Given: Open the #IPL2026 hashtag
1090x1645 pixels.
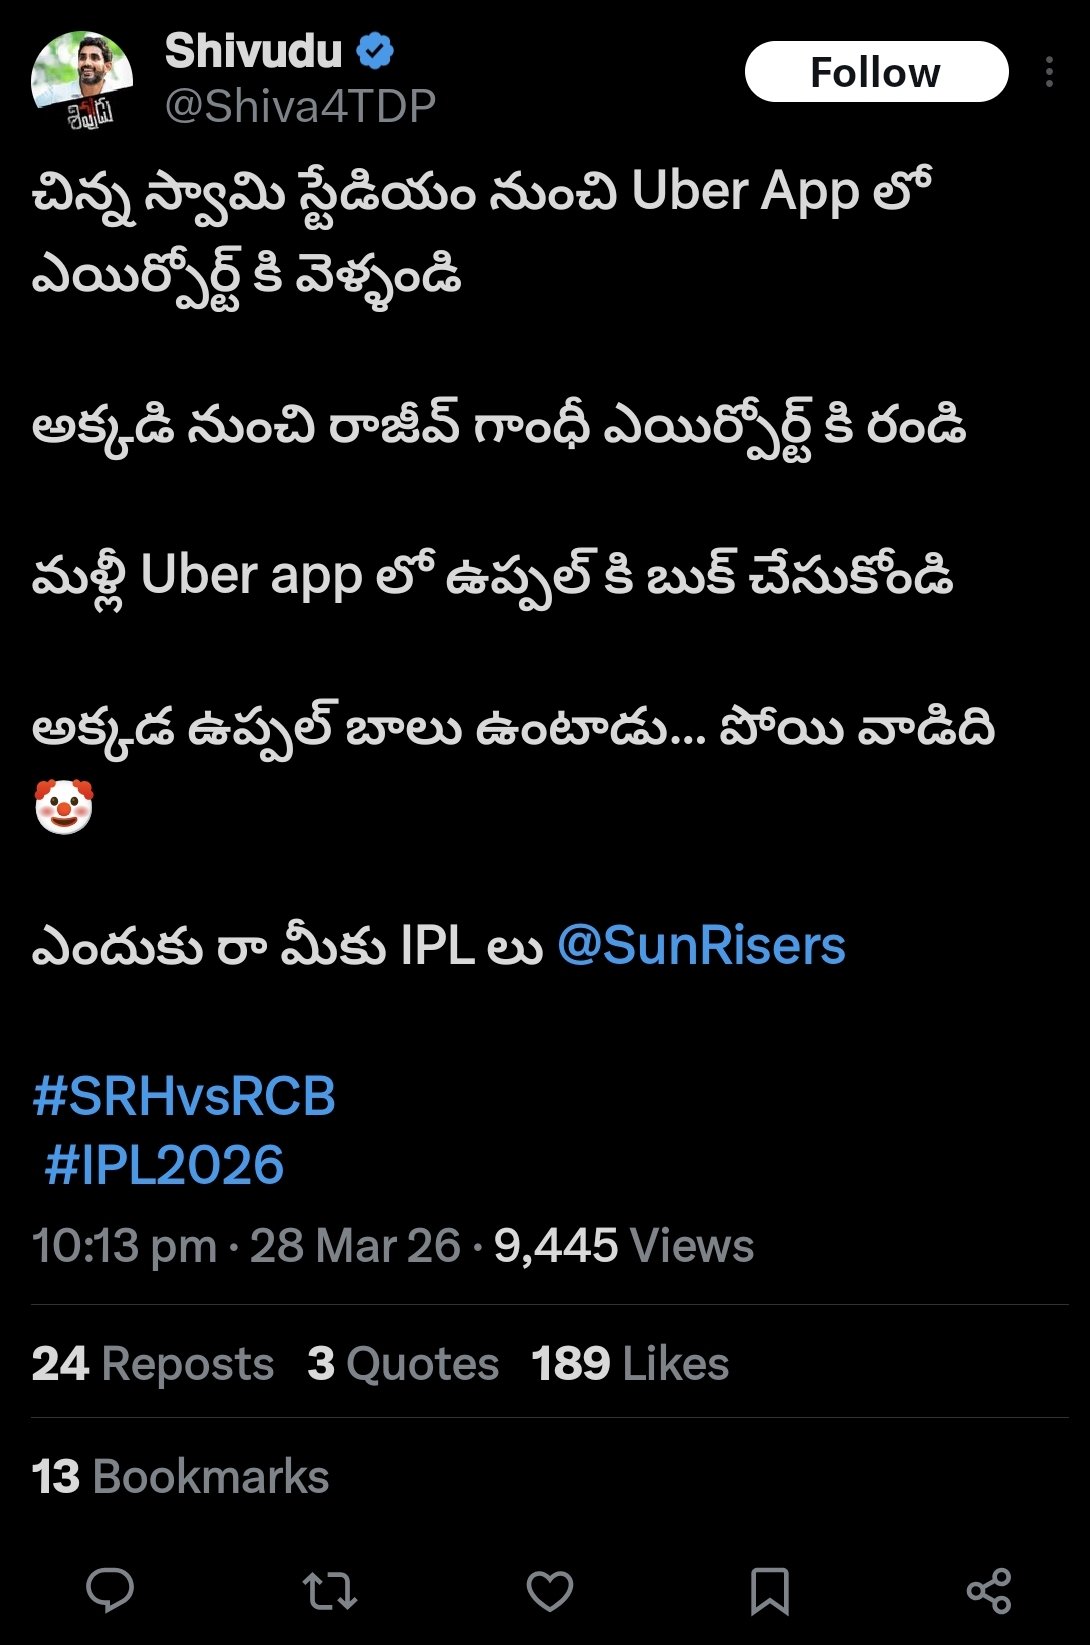Looking at the screenshot, I should click(164, 1165).
